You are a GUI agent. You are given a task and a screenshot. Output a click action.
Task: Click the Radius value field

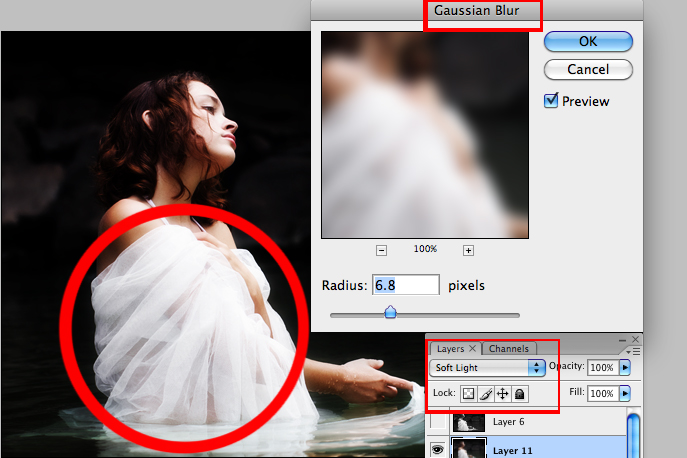coord(406,285)
